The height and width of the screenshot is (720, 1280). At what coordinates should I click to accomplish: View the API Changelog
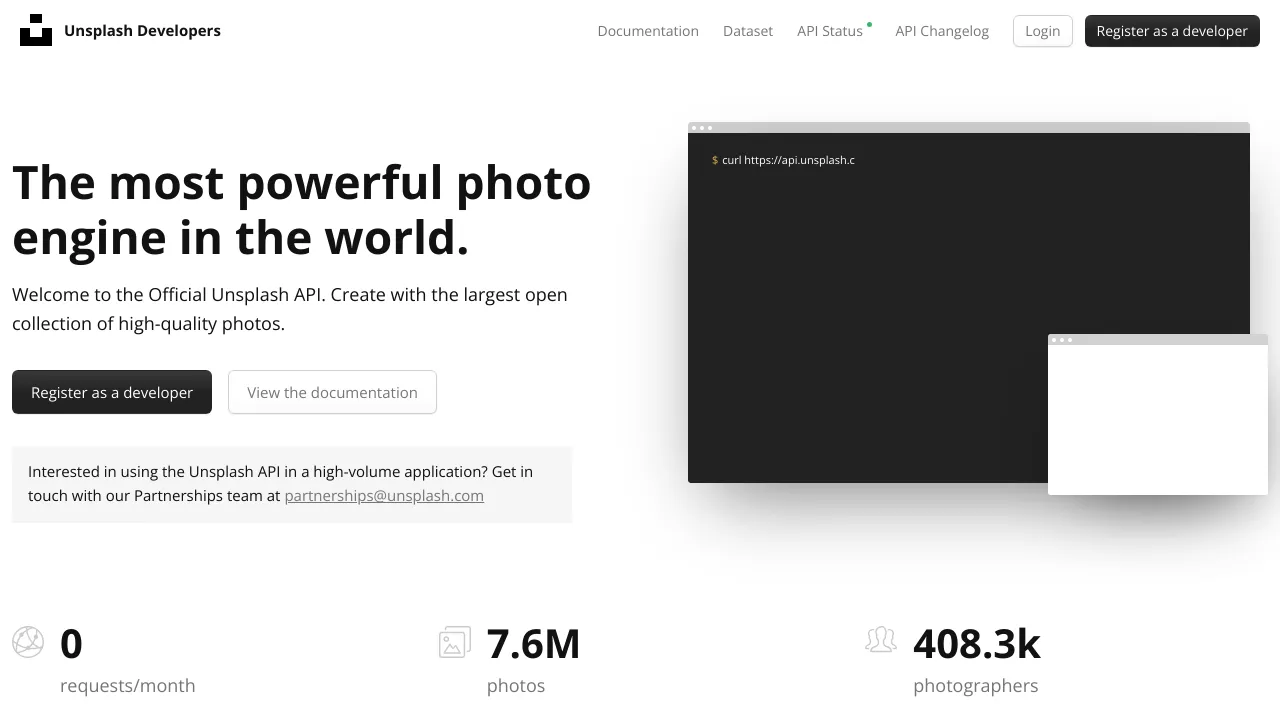click(942, 31)
